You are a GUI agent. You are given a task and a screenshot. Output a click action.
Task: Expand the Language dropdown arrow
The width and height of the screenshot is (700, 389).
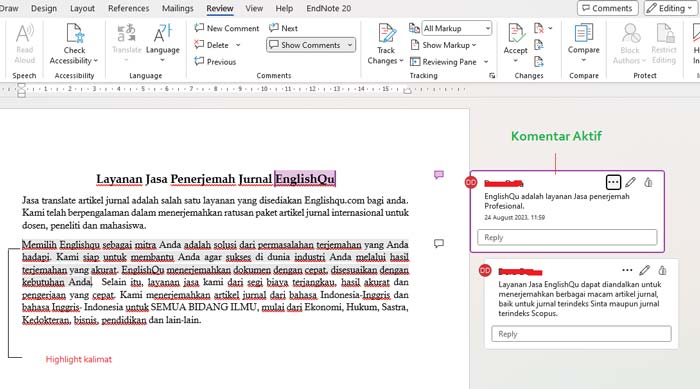162,60
